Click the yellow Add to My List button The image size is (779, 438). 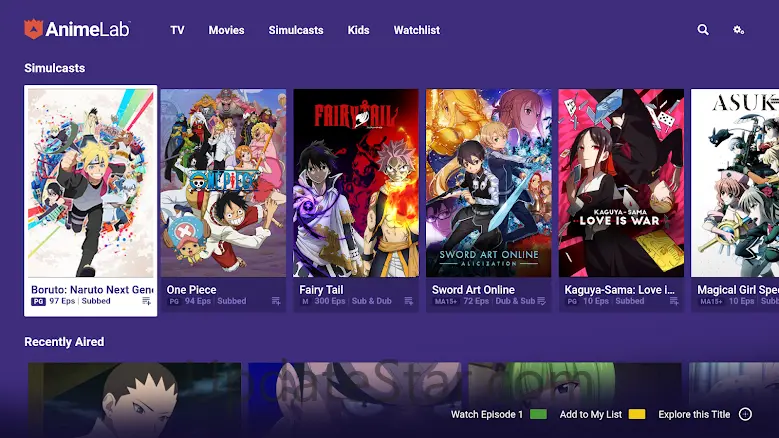(637, 414)
